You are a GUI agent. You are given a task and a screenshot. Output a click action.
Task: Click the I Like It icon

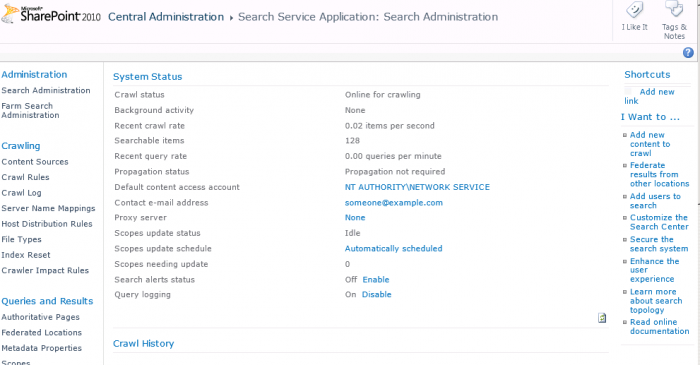coord(634,10)
